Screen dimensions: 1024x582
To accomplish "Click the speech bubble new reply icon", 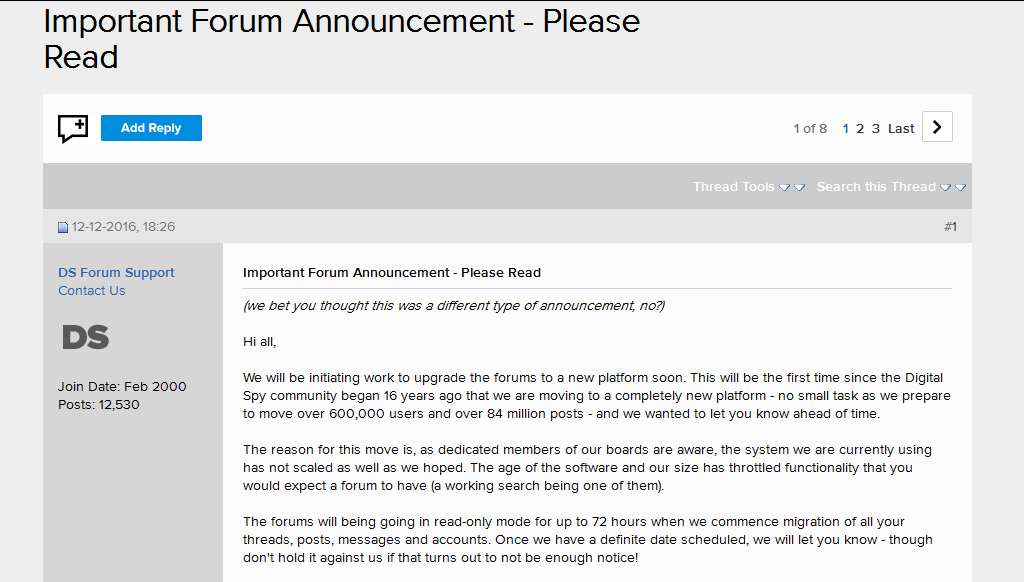I will 72,129.
